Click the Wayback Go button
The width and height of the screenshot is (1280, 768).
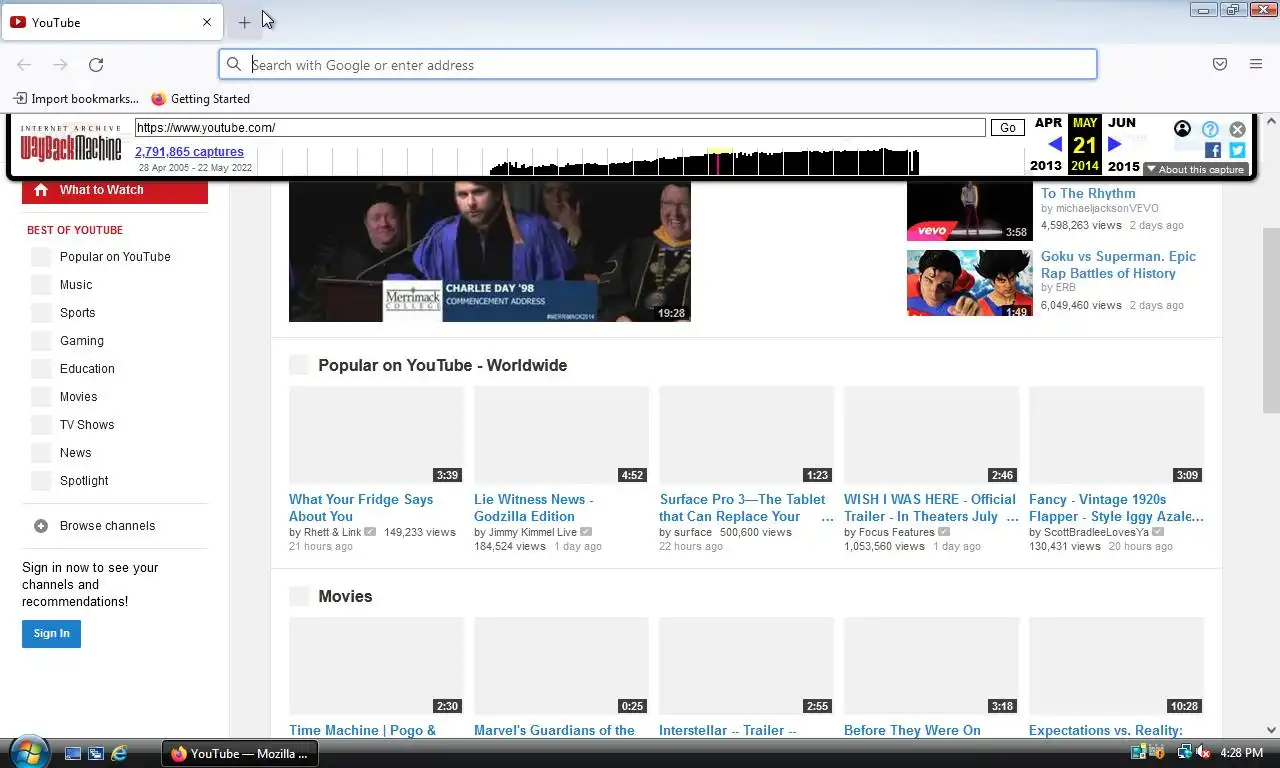click(1008, 128)
